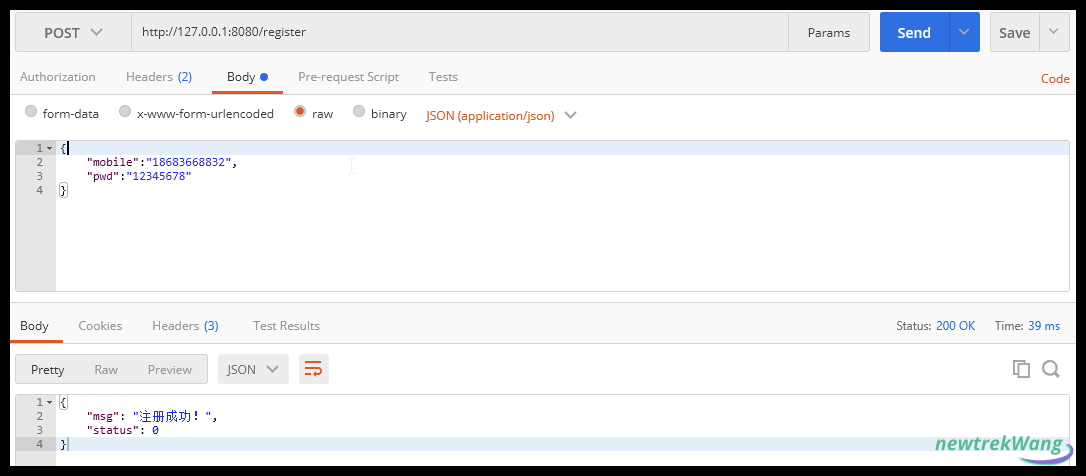Open the POST method dropdown
The width and height of the screenshot is (1086, 476).
(73, 33)
